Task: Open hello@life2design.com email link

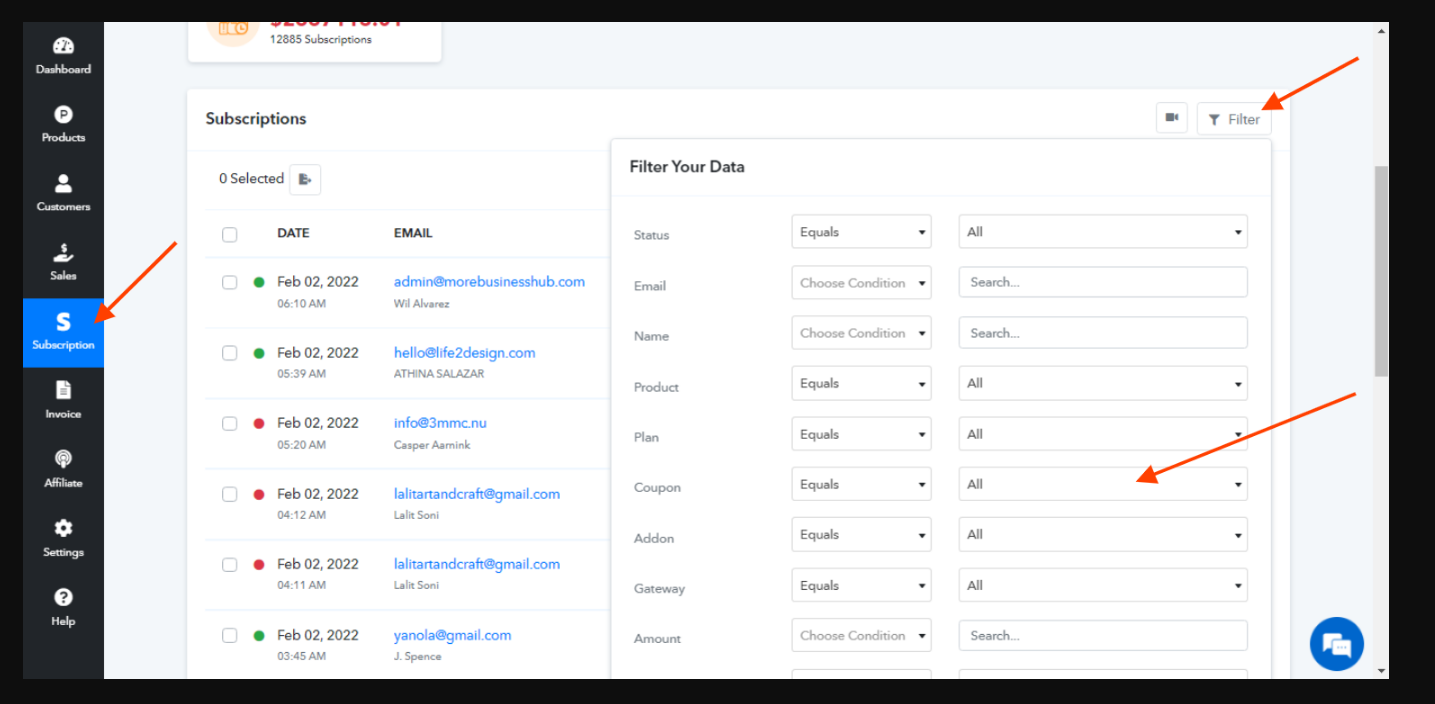Action: (x=464, y=353)
